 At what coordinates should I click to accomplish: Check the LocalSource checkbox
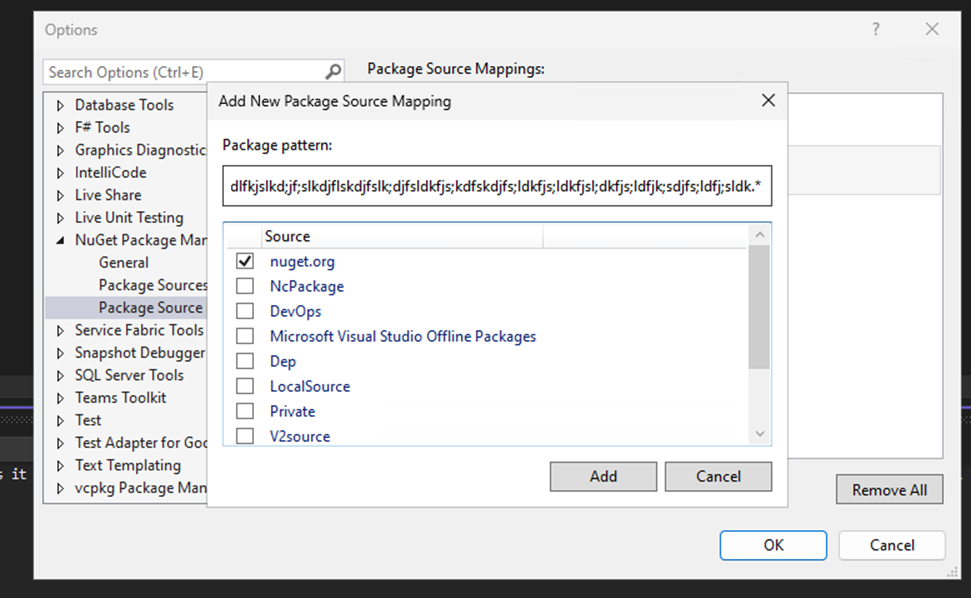click(x=245, y=386)
